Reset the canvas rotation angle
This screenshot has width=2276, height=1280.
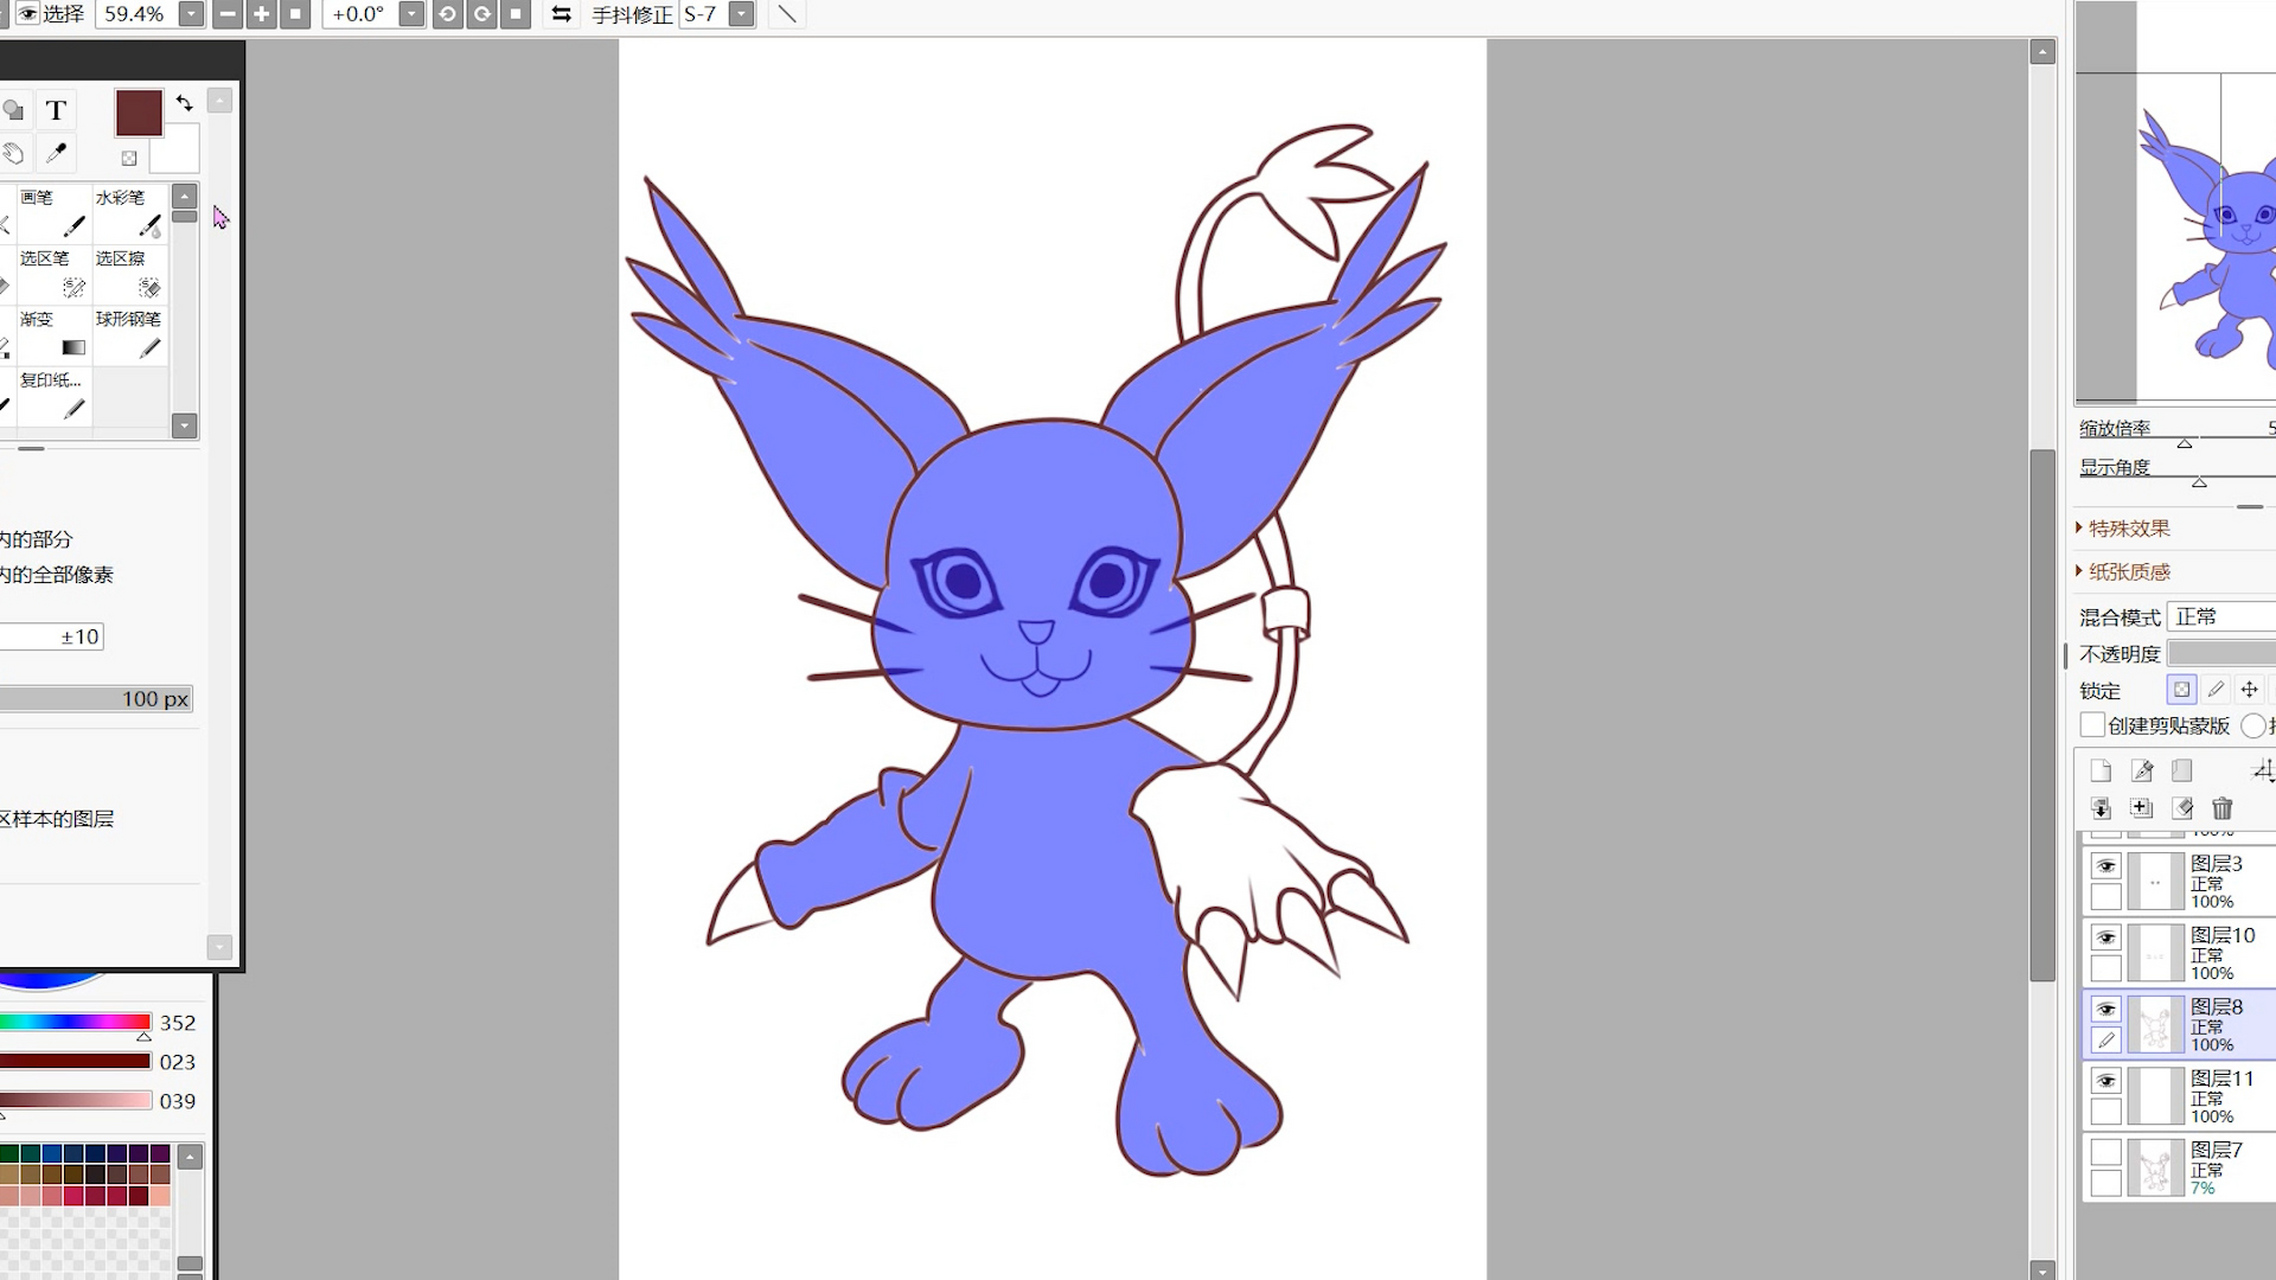click(x=515, y=14)
